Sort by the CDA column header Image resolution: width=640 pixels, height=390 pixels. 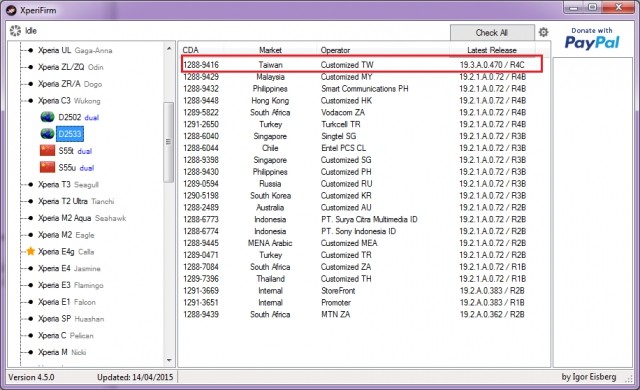(191, 50)
